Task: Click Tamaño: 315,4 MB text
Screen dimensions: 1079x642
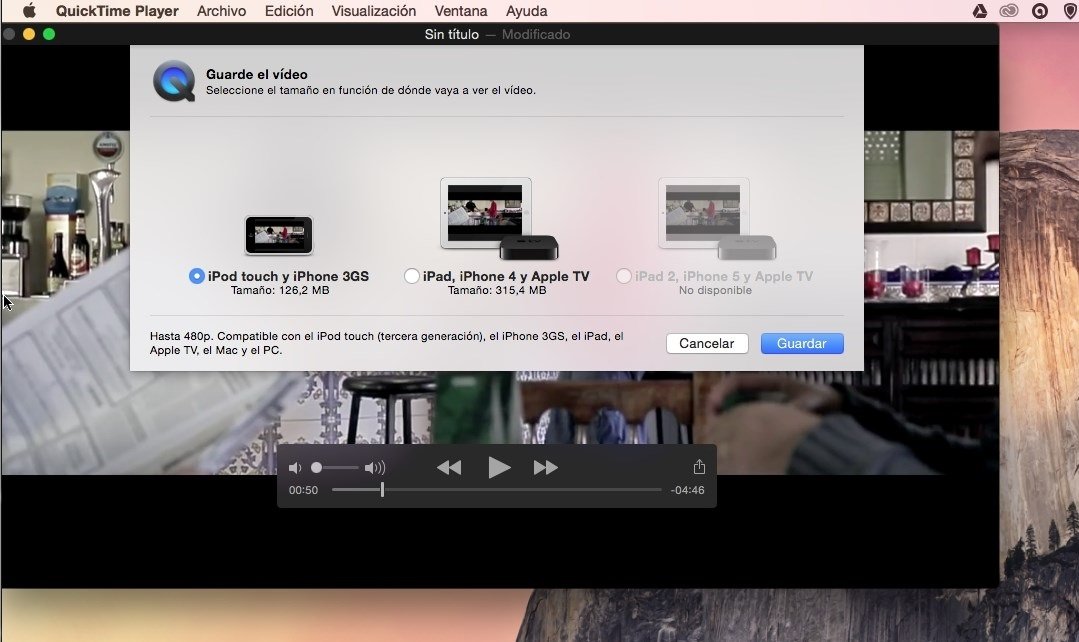Action: pos(497,290)
